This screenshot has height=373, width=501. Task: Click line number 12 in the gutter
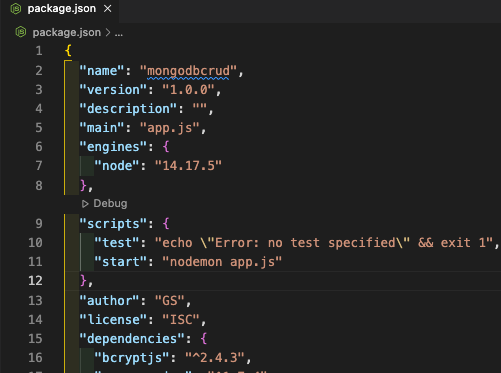tap(35, 281)
